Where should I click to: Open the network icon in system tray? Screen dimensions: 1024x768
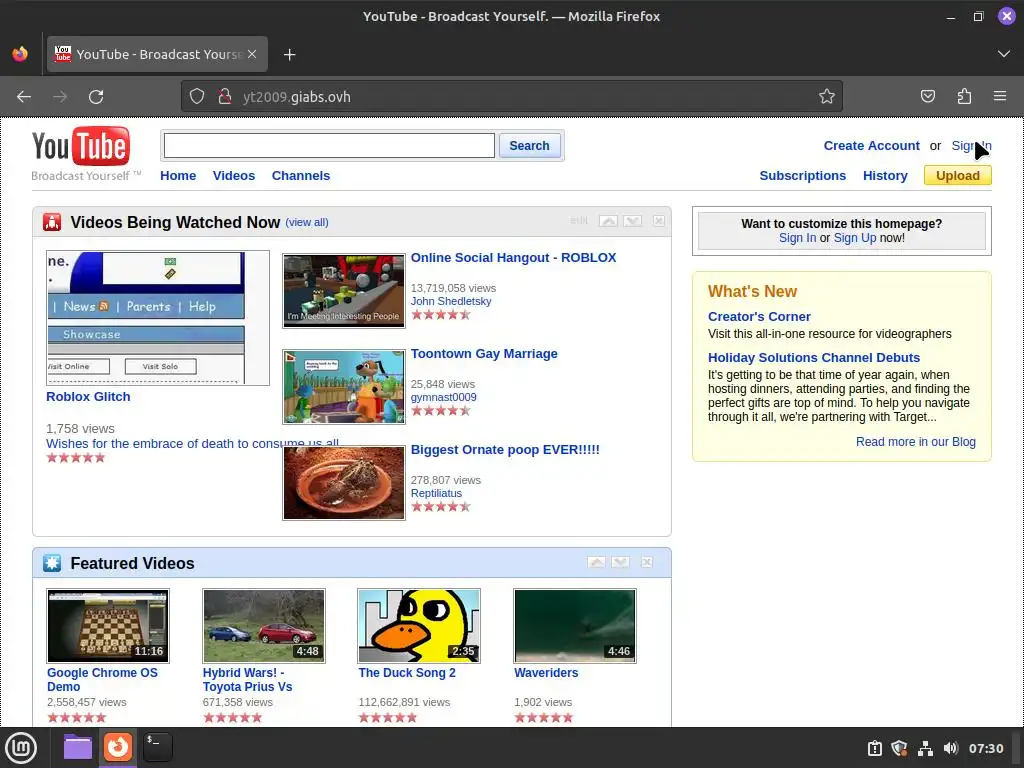pos(925,748)
